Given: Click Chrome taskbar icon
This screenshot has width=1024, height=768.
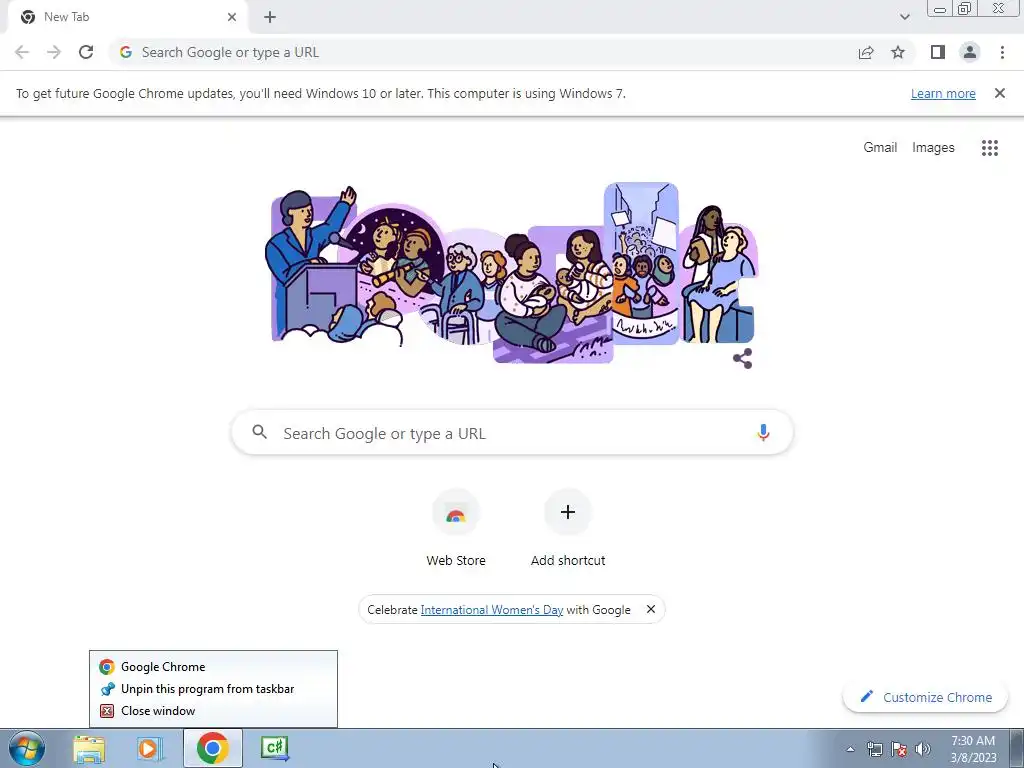Looking at the screenshot, I should point(212,748).
